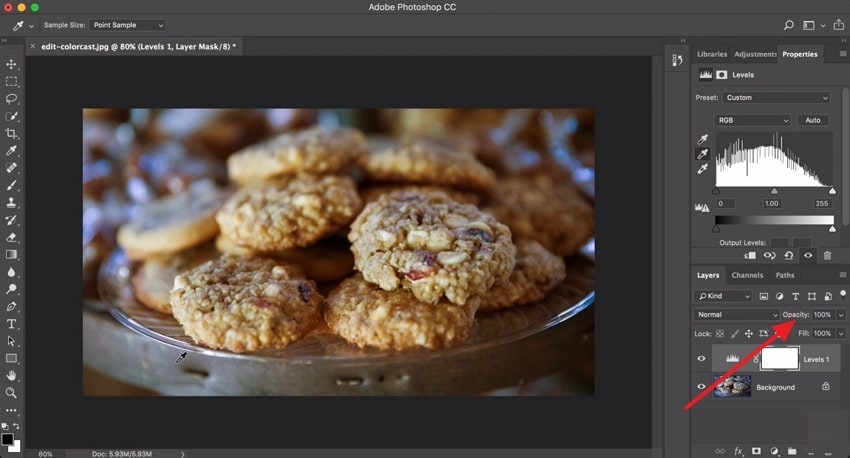Viewport: 850px width, 458px height.
Task: Switch to the Adjustments tab
Action: (x=755, y=54)
